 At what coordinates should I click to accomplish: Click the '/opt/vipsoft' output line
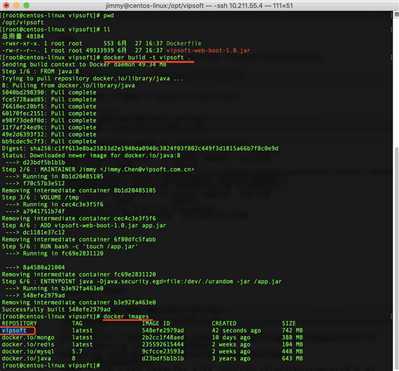[x=23, y=22]
